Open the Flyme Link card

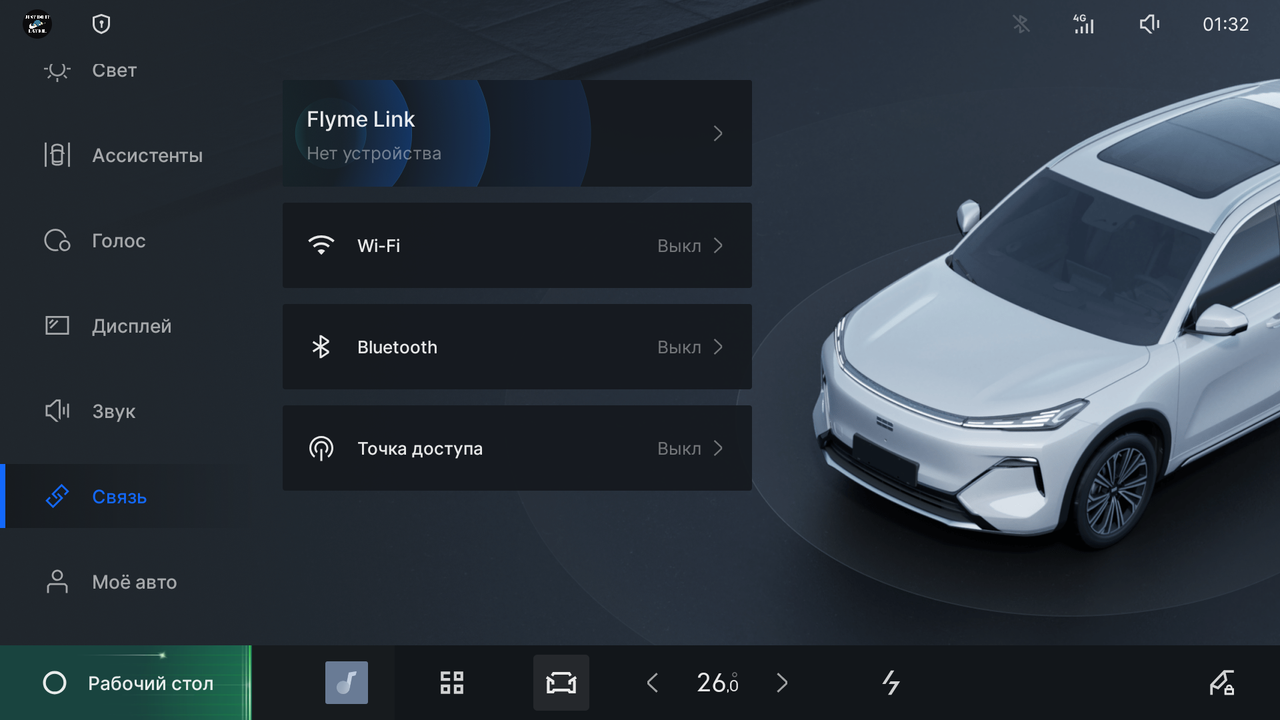coord(517,133)
